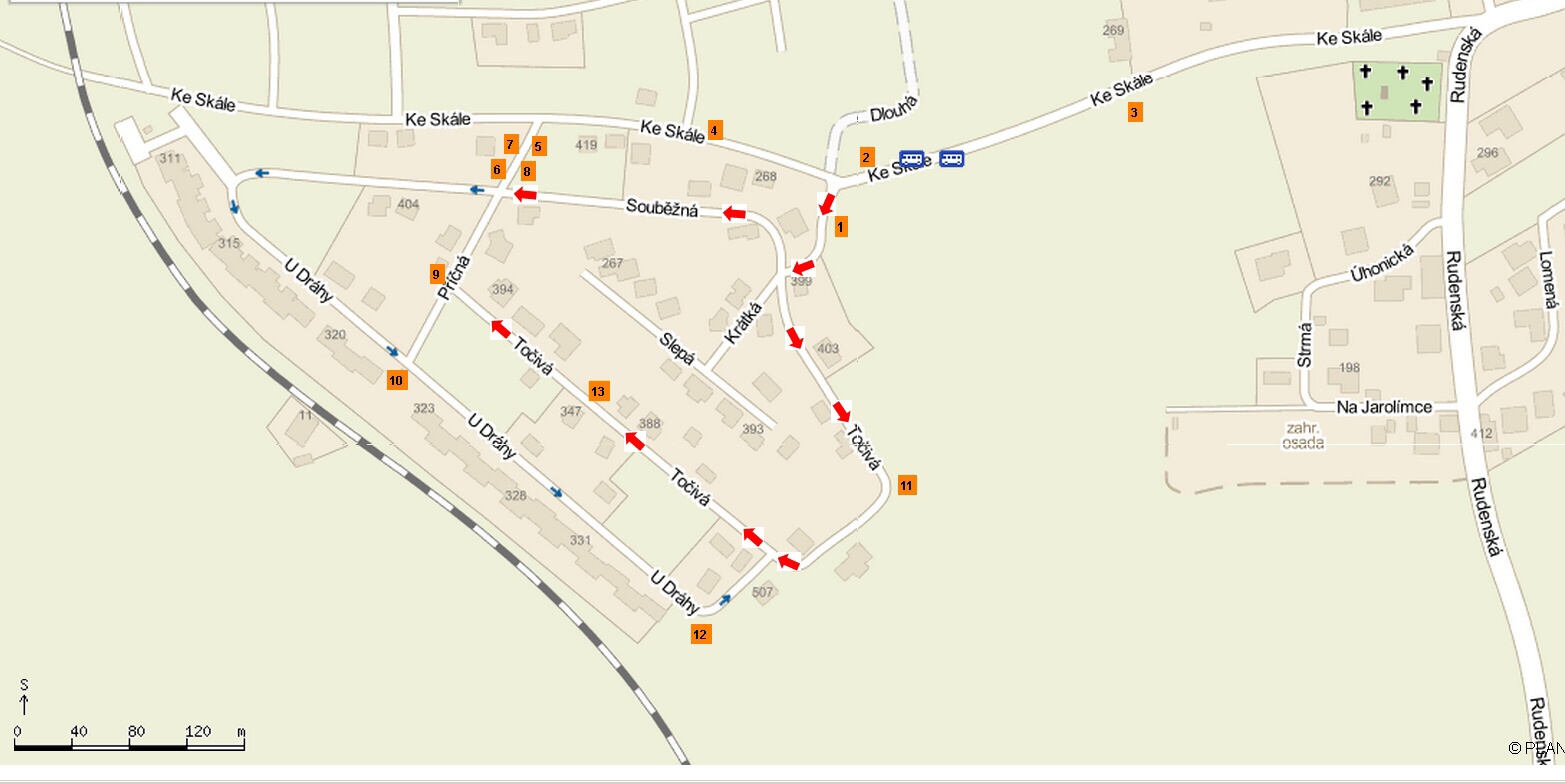Click the right blue bus stop icon

[951, 158]
